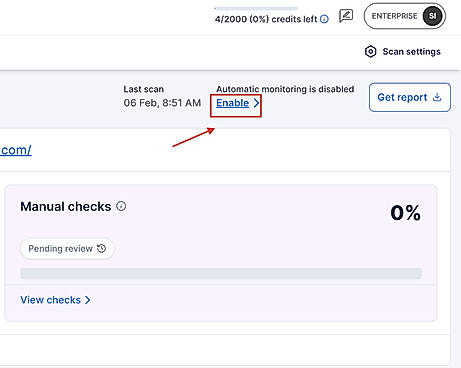Open the SI user avatar menu

pos(433,16)
